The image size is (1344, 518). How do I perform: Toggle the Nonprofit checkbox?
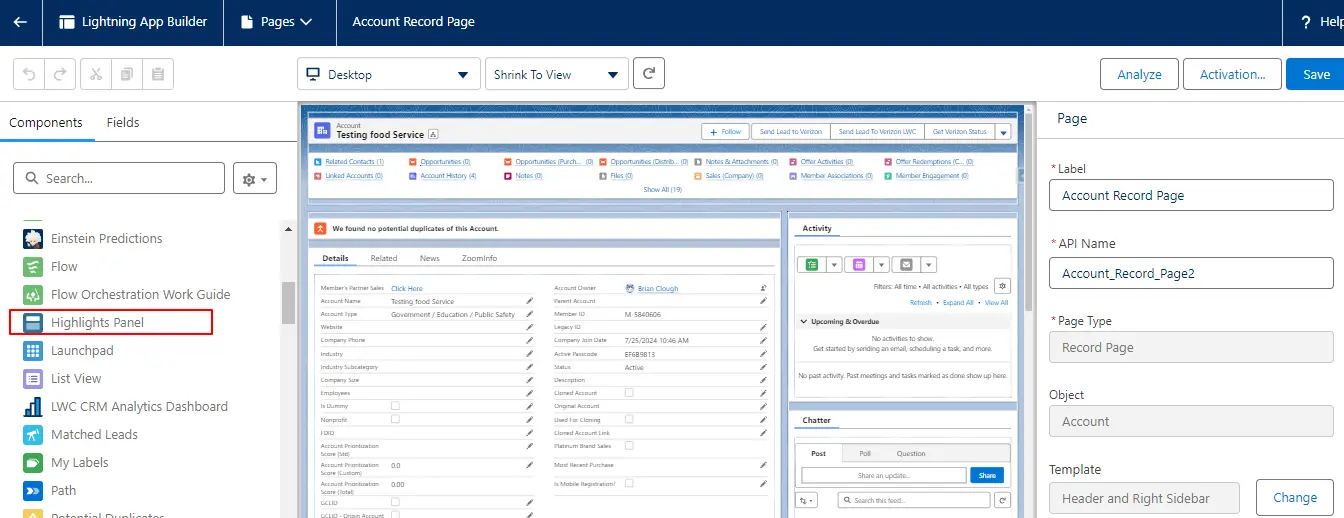pyautogui.click(x=395, y=419)
